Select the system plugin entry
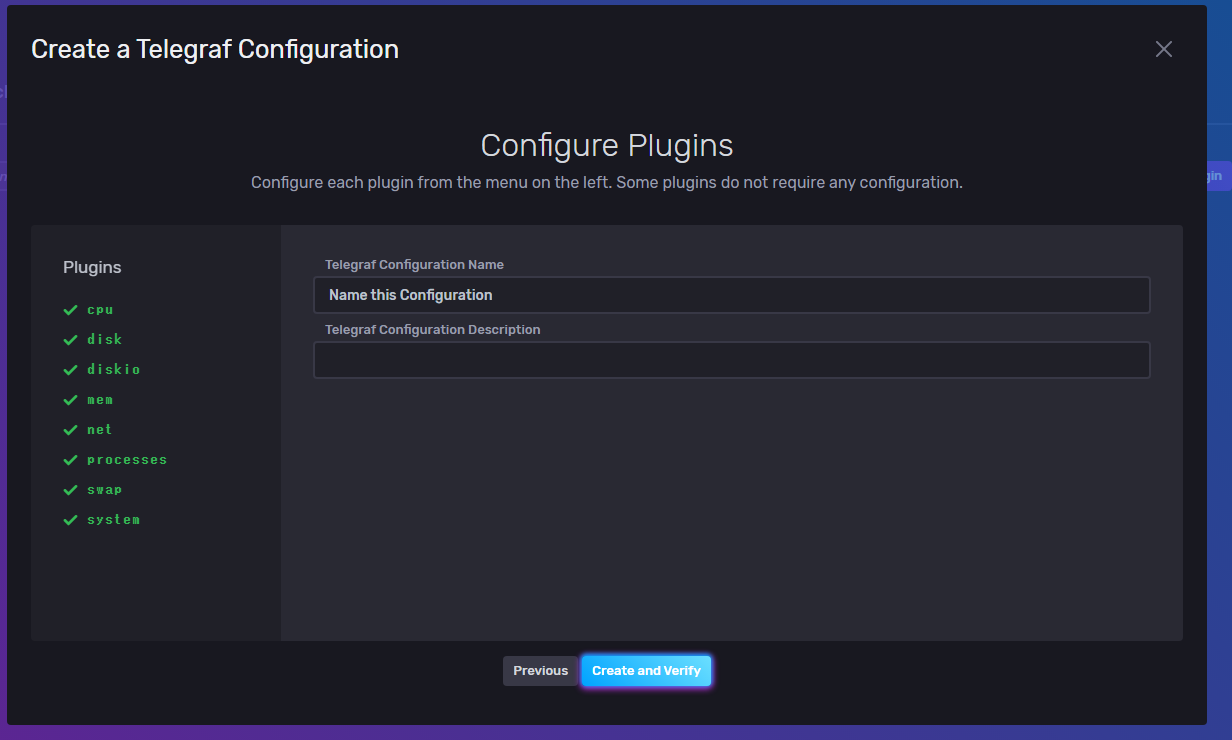The height and width of the screenshot is (740, 1232). coord(113,520)
